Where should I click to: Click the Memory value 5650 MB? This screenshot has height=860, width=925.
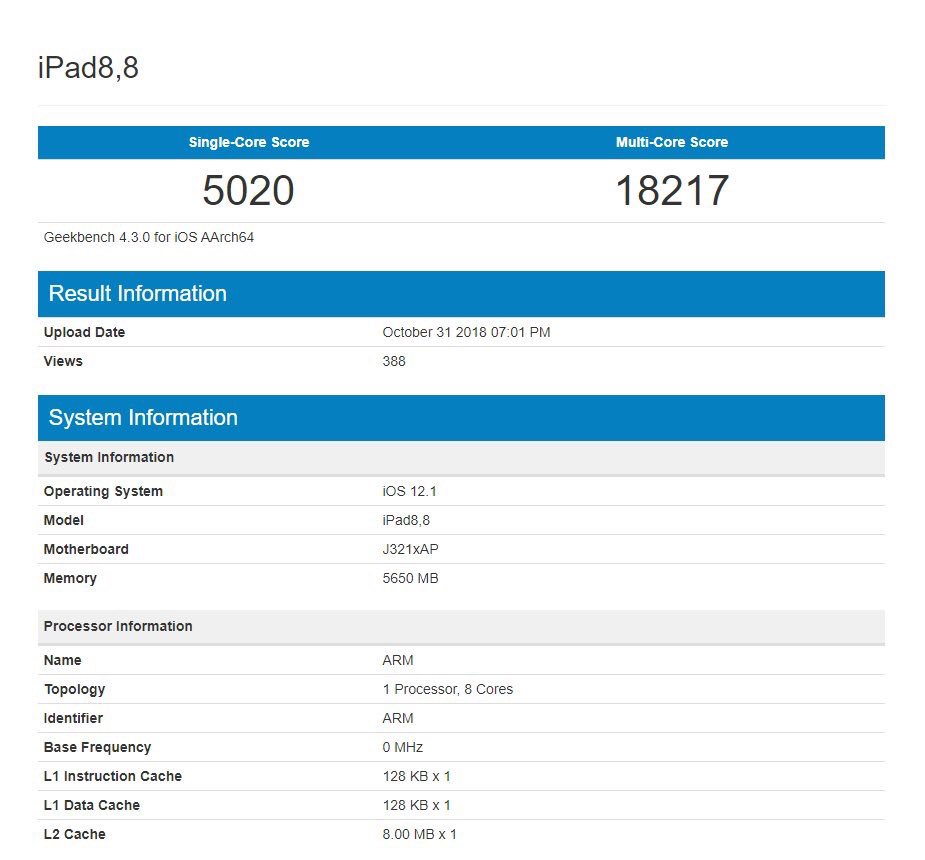(410, 578)
